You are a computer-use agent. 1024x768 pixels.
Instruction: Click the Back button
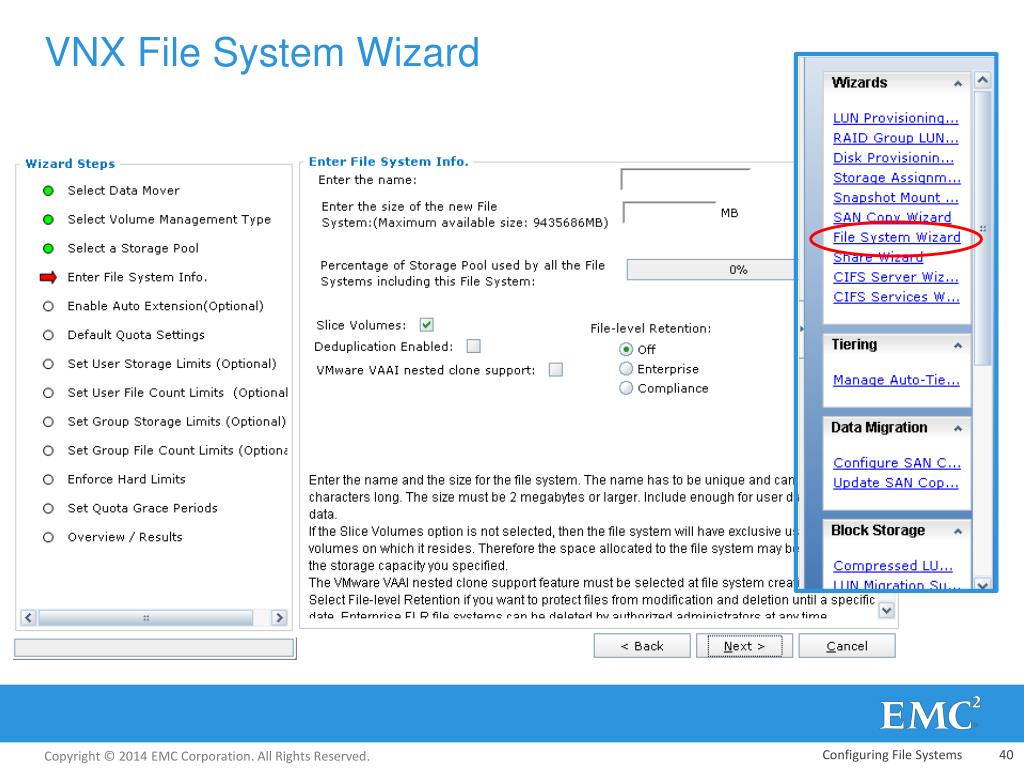point(642,646)
